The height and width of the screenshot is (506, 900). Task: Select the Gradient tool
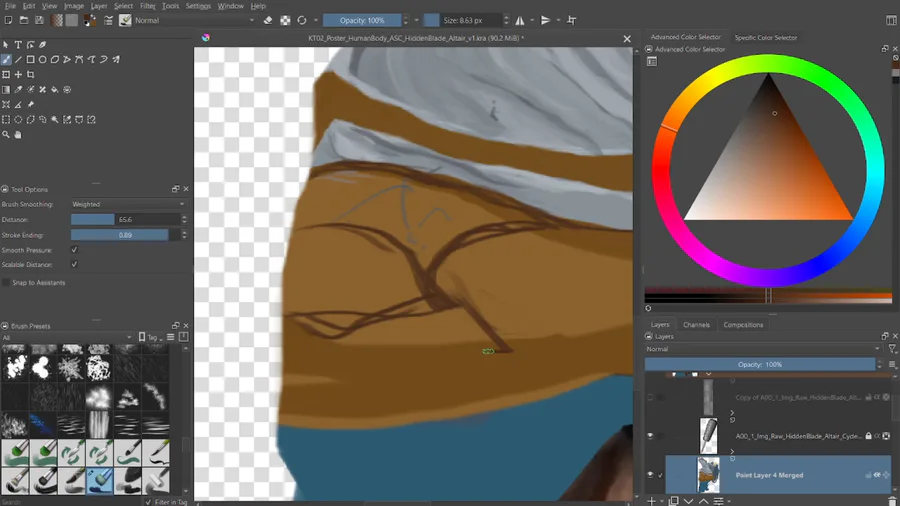[6, 89]
